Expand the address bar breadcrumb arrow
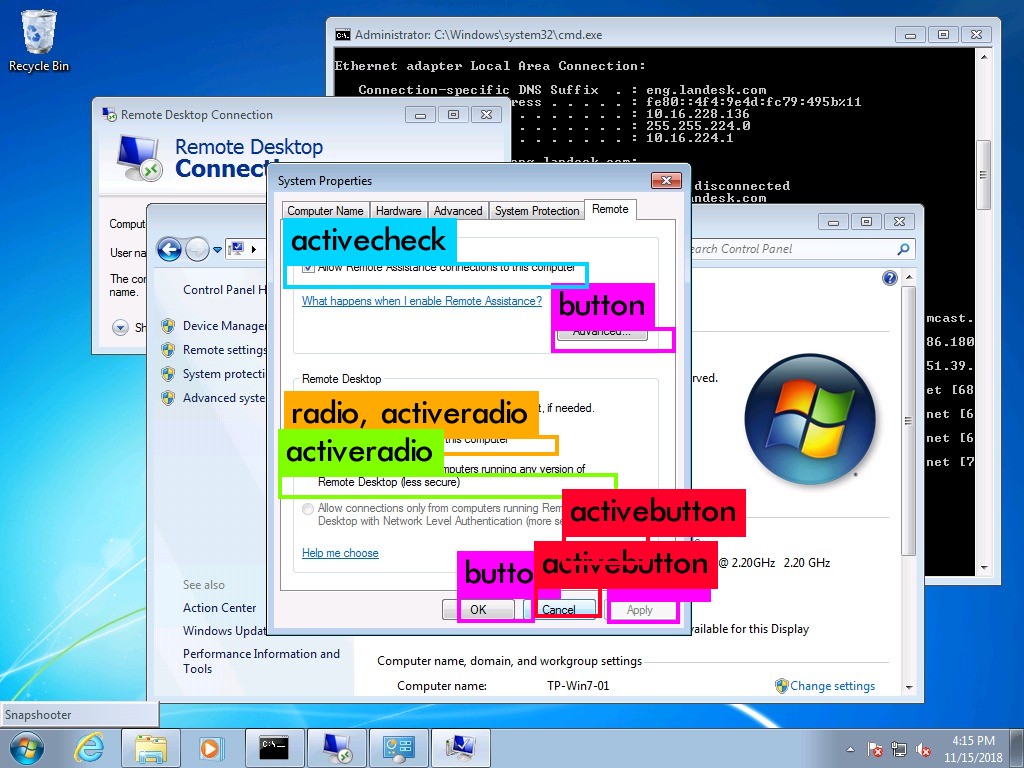The height and width of the screenshot is (768, 1024). click(253, 249)
